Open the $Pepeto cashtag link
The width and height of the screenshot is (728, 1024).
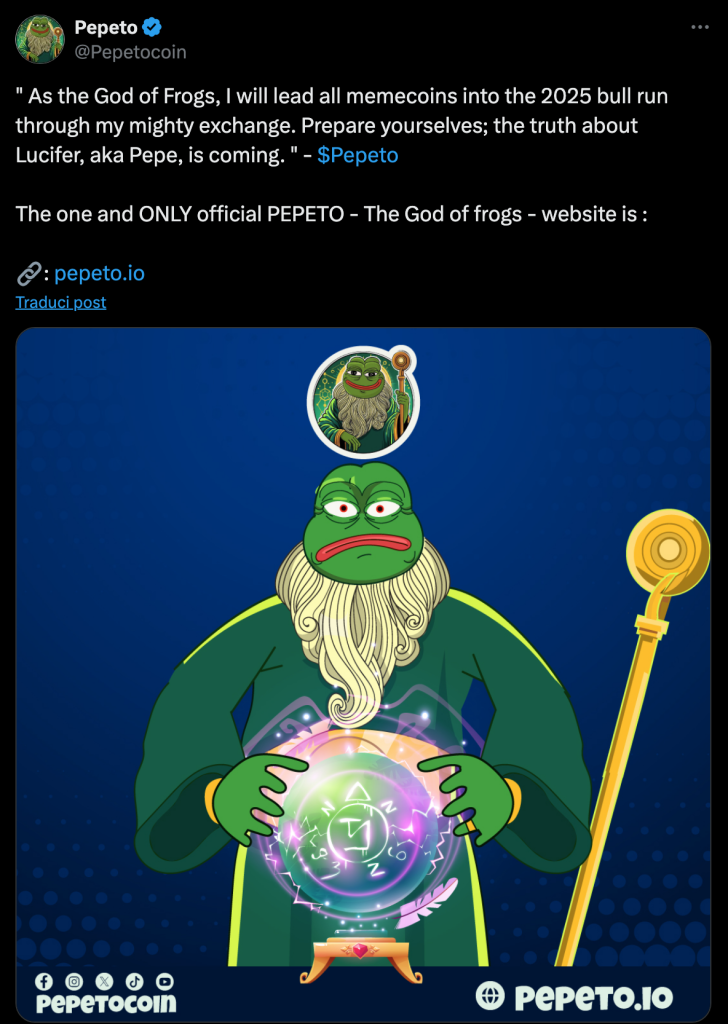[x=357, y=155]
